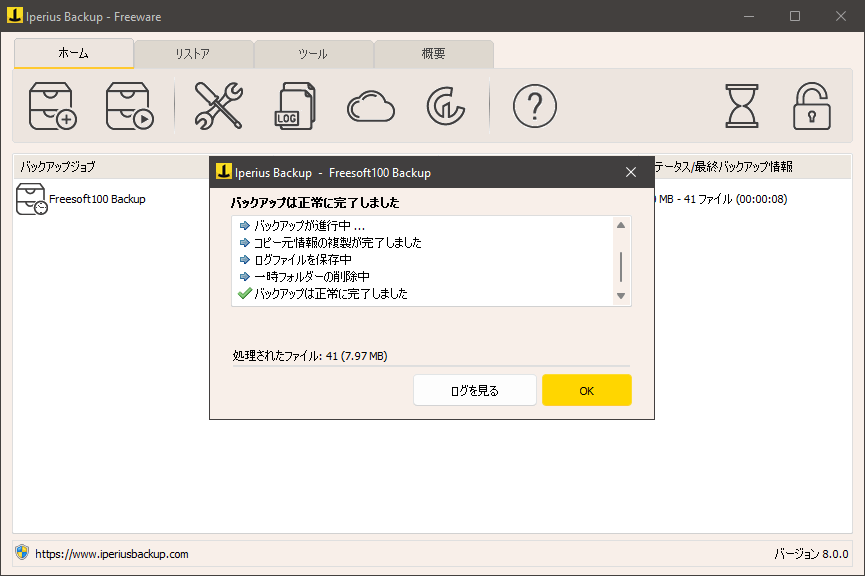Maximize the Iperius Backup window
865x576 pixels.
point(795,16)
